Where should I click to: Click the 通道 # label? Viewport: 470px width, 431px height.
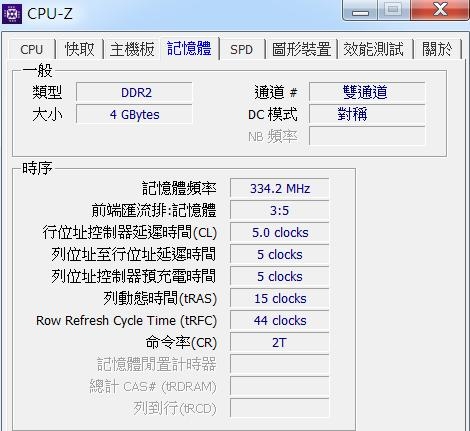click(276, 92)
